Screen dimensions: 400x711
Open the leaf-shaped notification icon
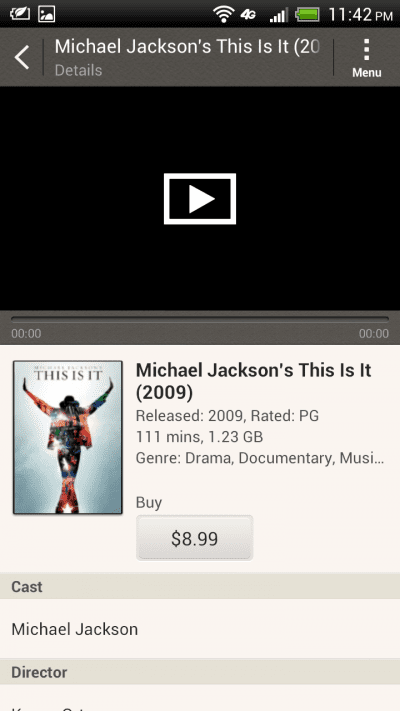pos(20,14)
